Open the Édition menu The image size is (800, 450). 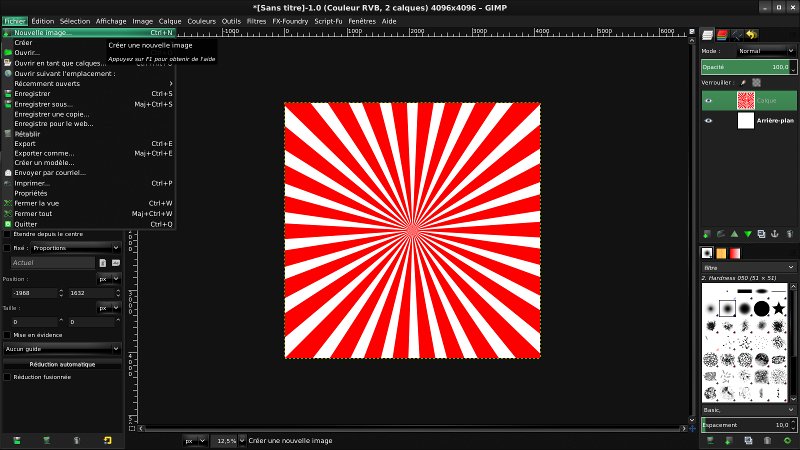42,21
